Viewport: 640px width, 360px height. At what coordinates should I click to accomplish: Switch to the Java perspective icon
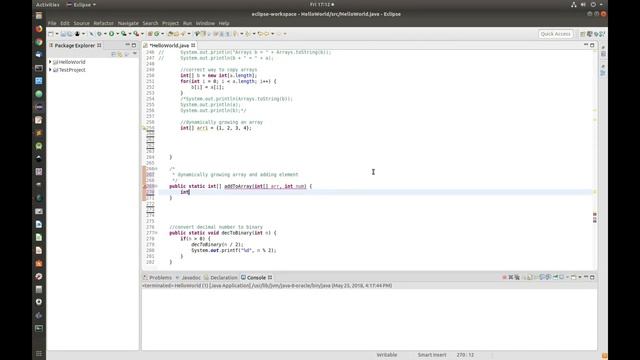[x=589, y=34]
